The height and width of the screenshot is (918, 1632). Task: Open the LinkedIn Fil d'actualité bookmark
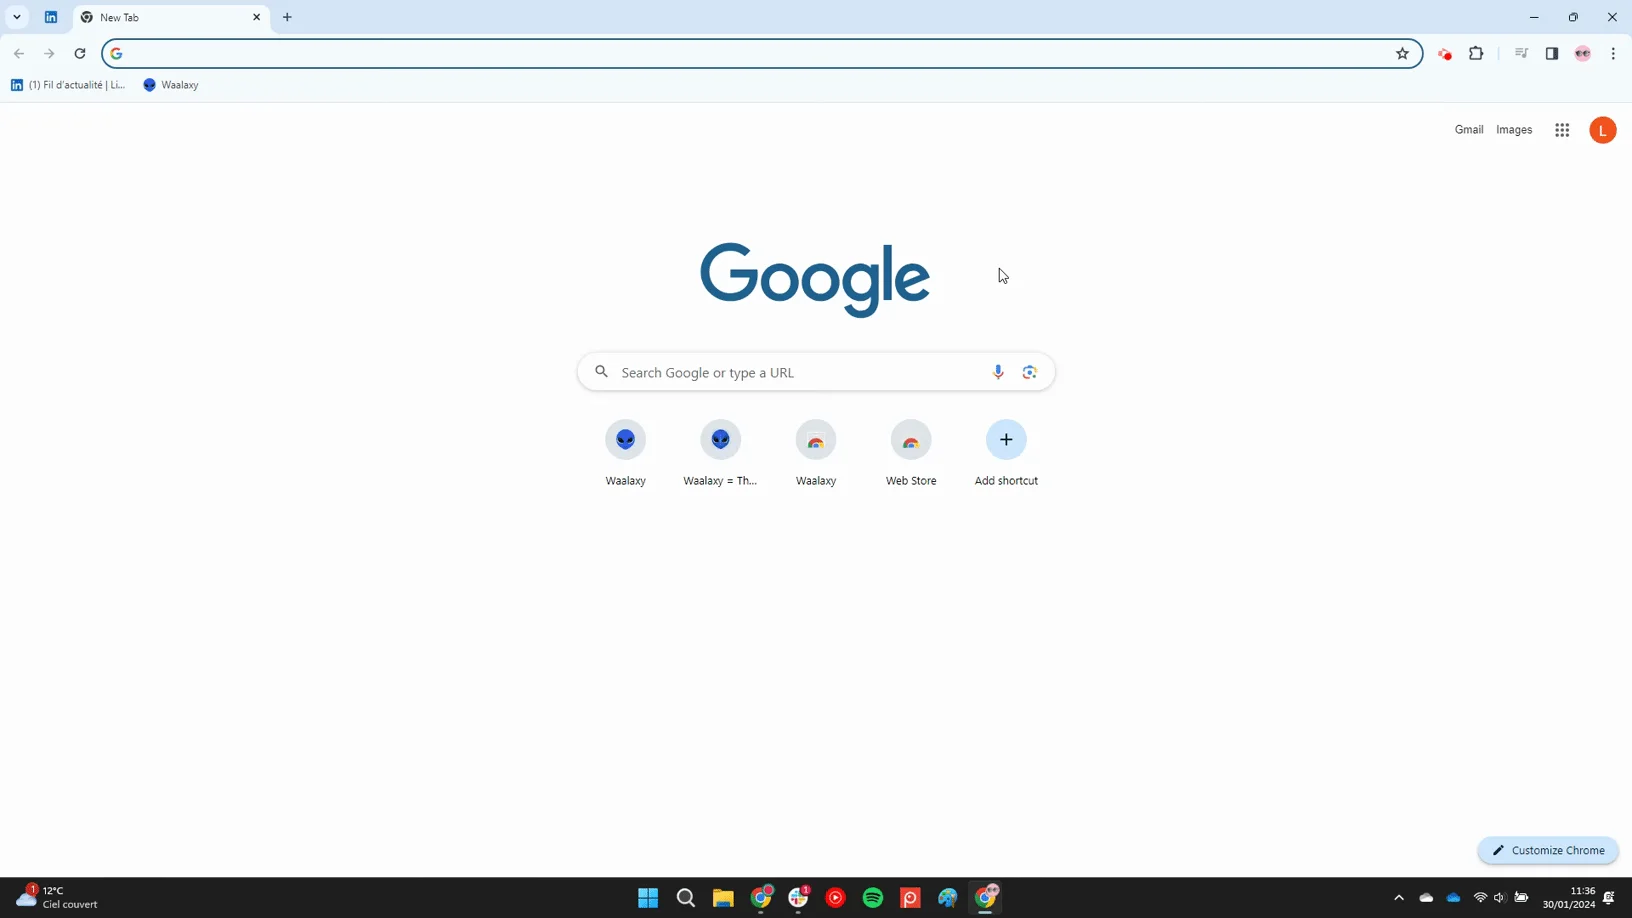(68, 85)
